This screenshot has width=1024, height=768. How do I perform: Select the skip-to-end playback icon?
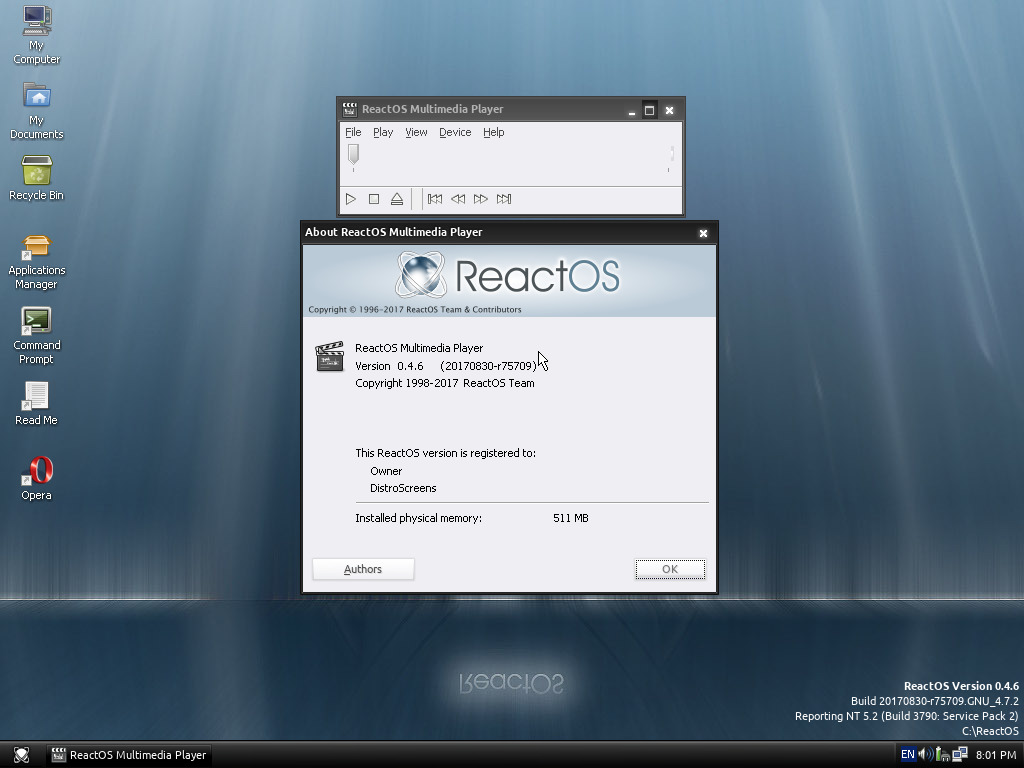pos(504,199)
